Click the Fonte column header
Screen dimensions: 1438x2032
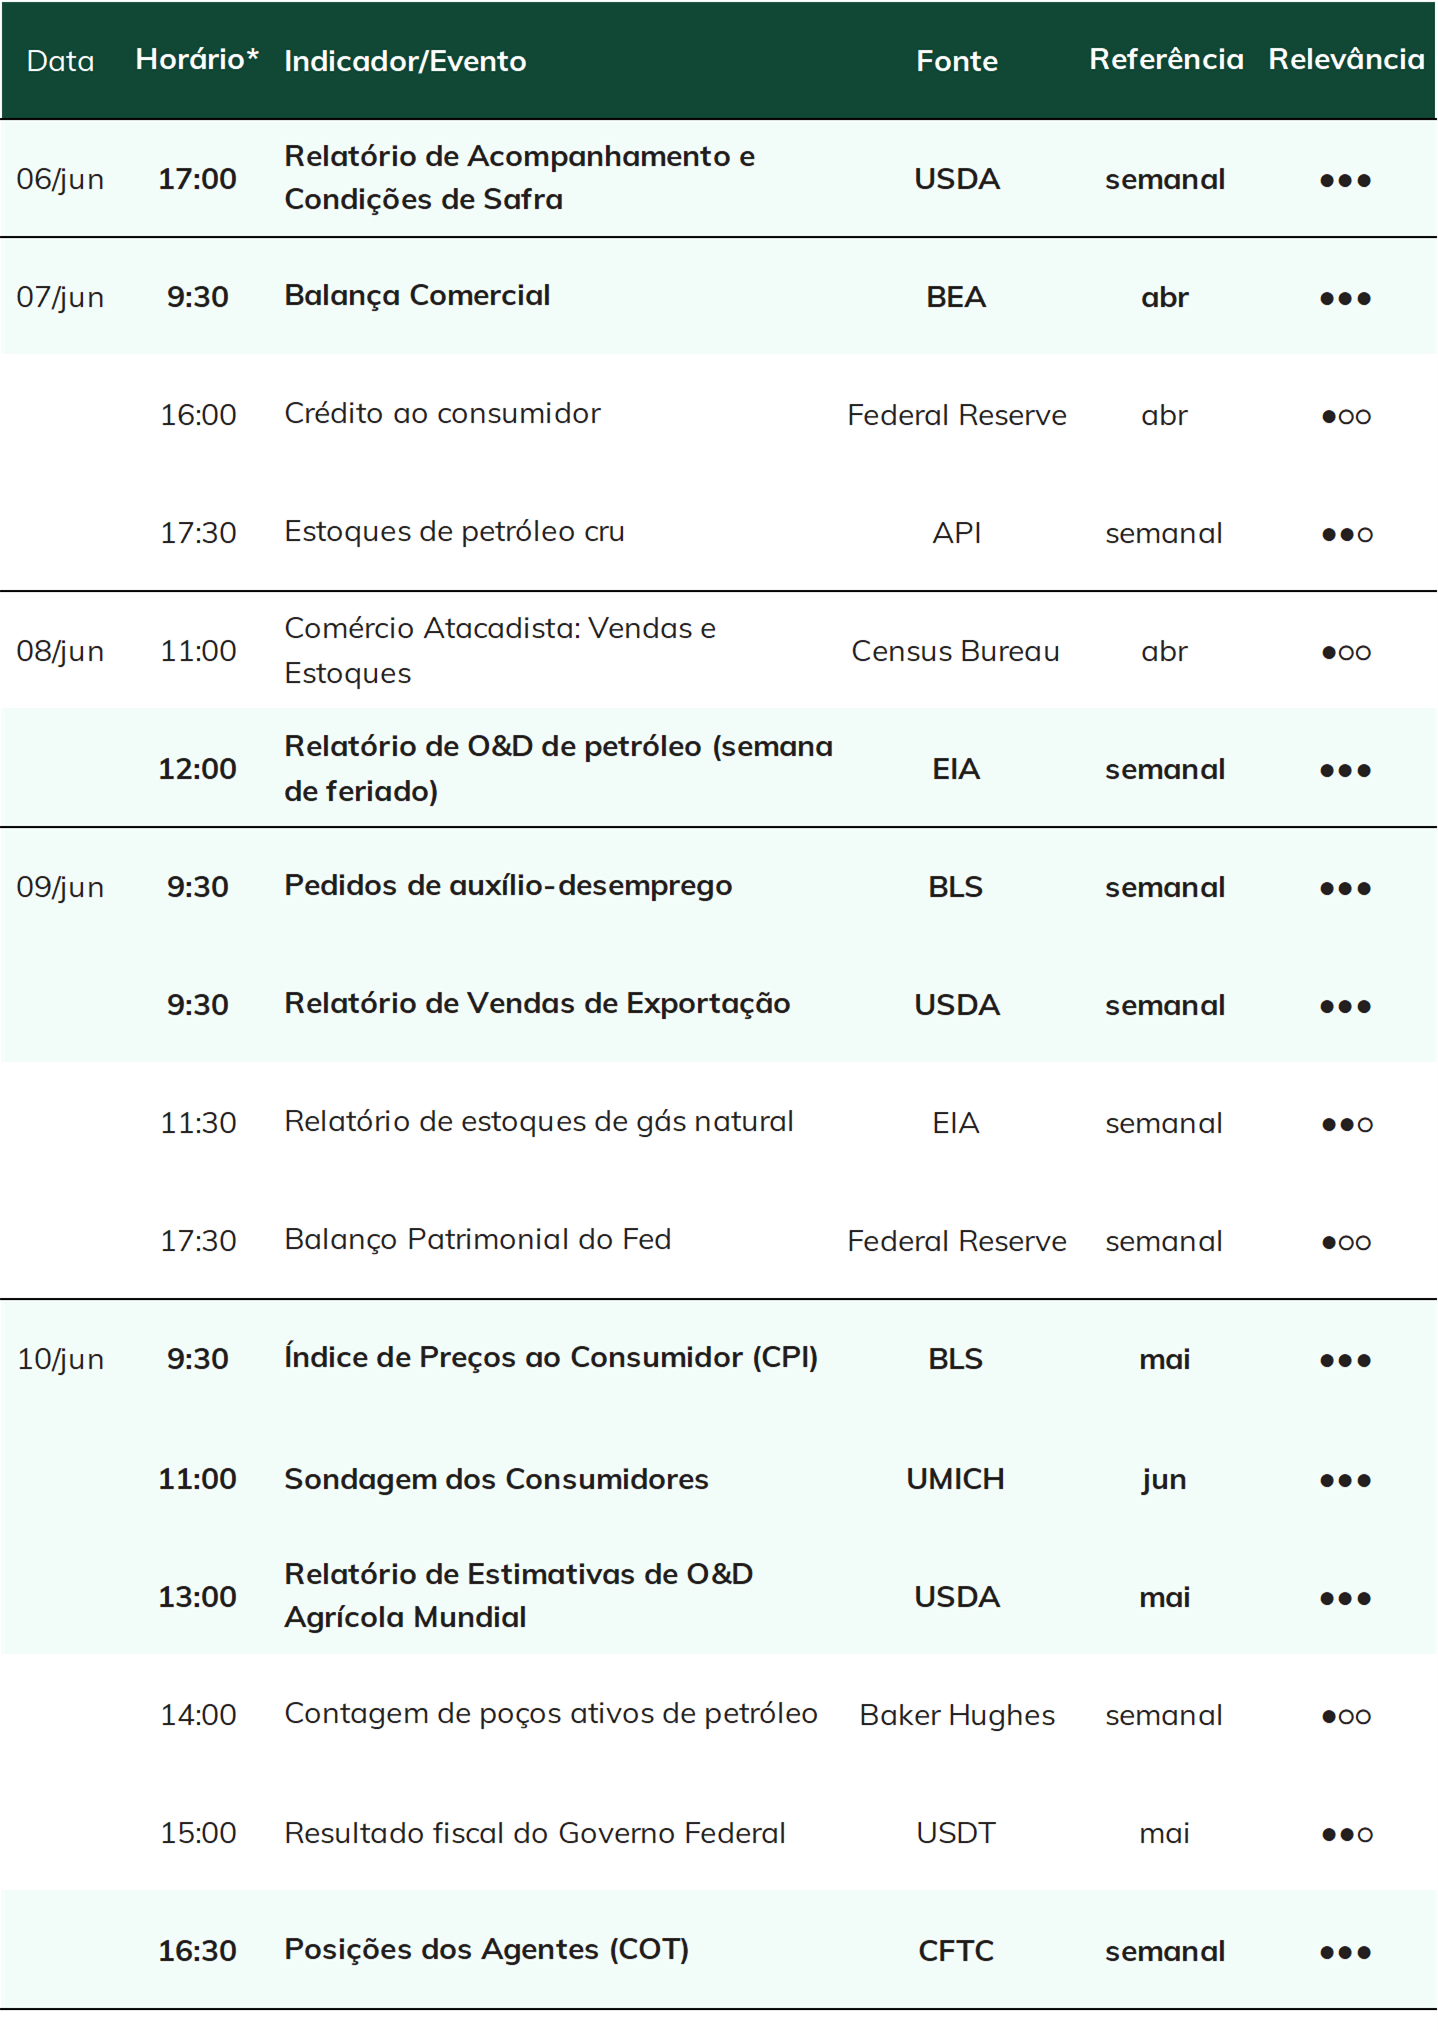[x=957, y=61]
